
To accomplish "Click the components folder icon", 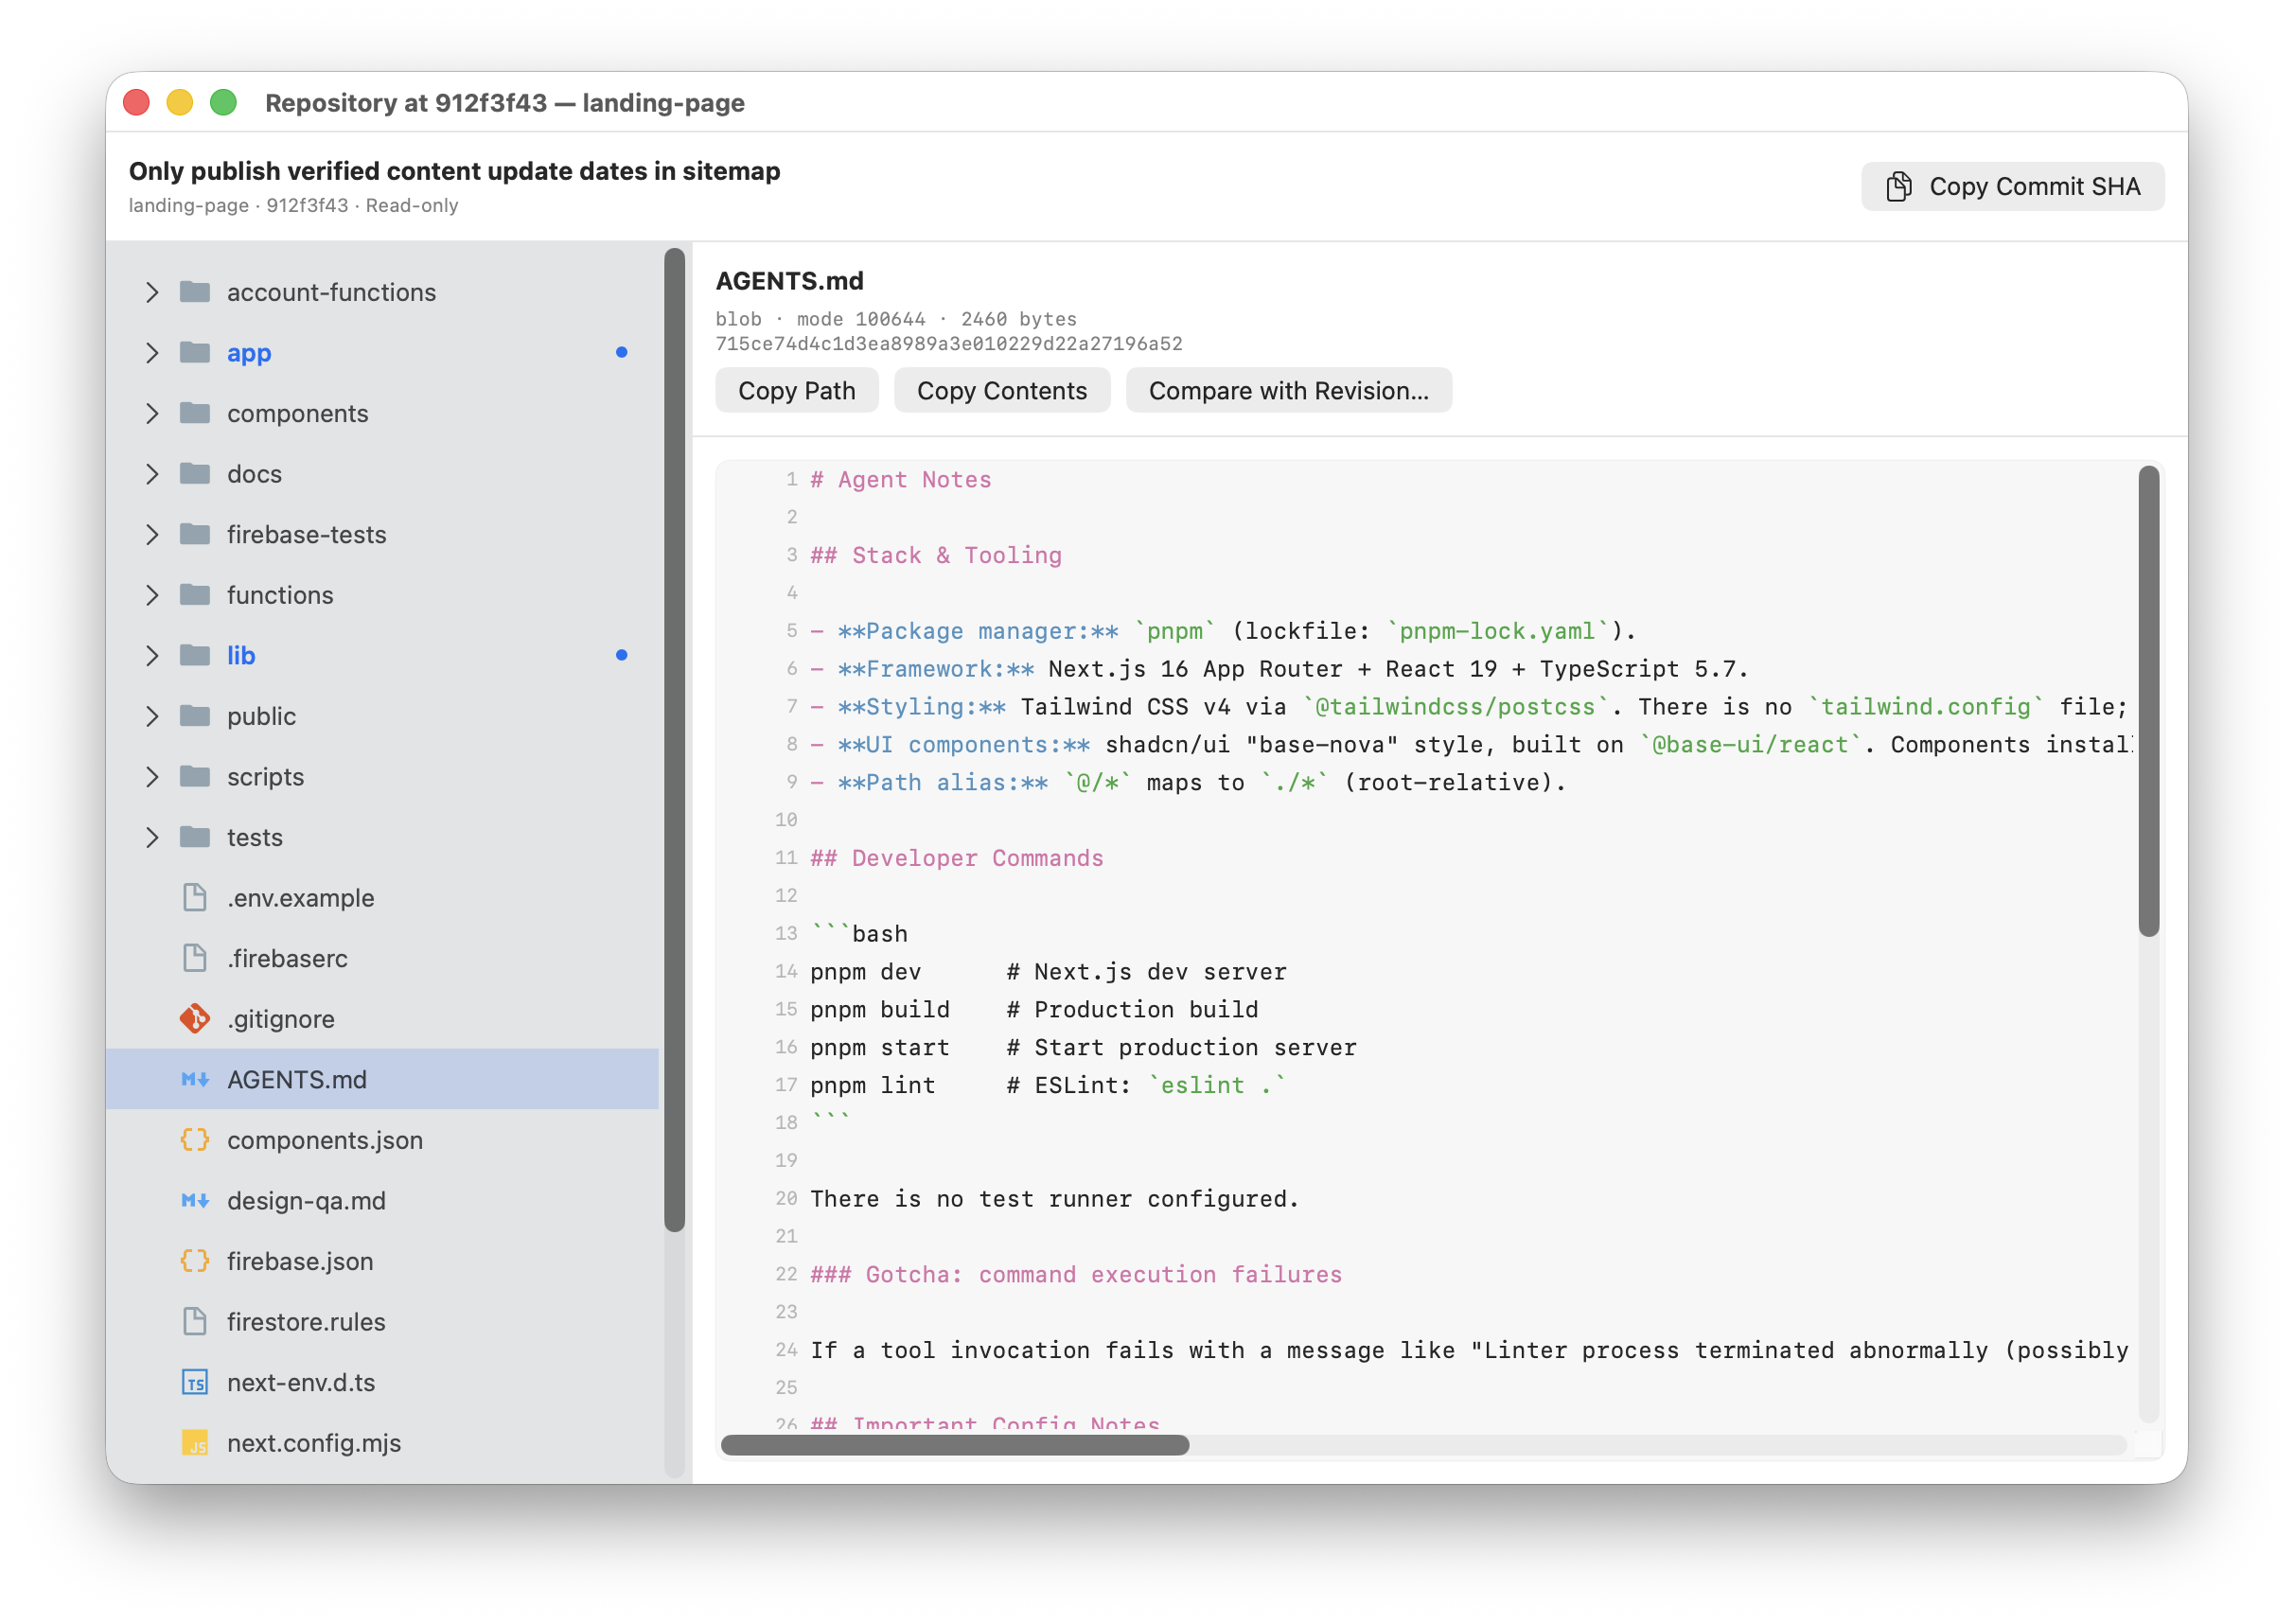I will (x=195, y=413).
